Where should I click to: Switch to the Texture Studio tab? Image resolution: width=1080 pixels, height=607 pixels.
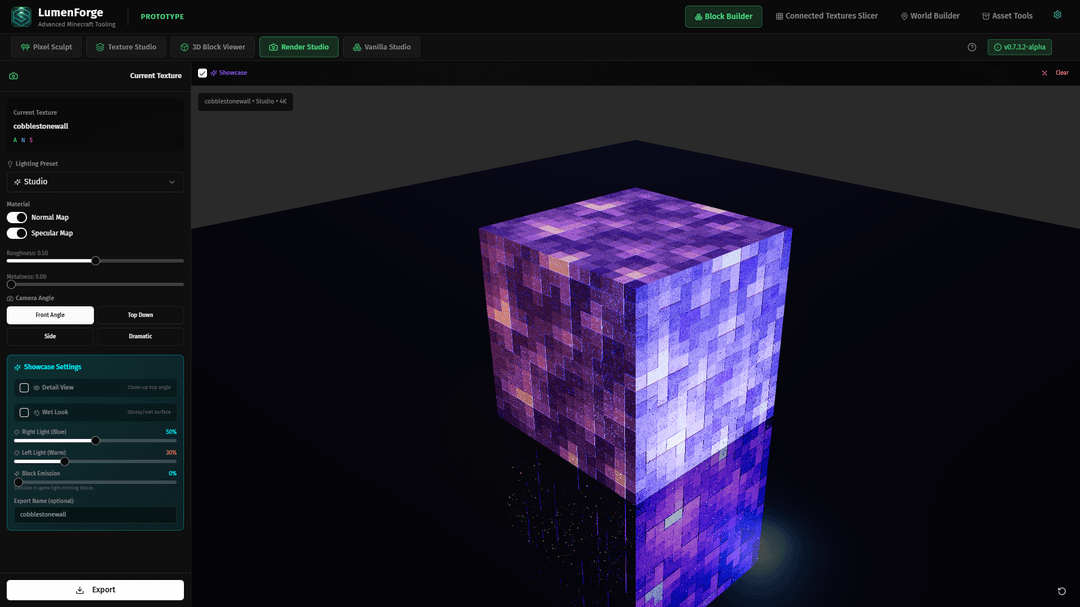[125, 47]
